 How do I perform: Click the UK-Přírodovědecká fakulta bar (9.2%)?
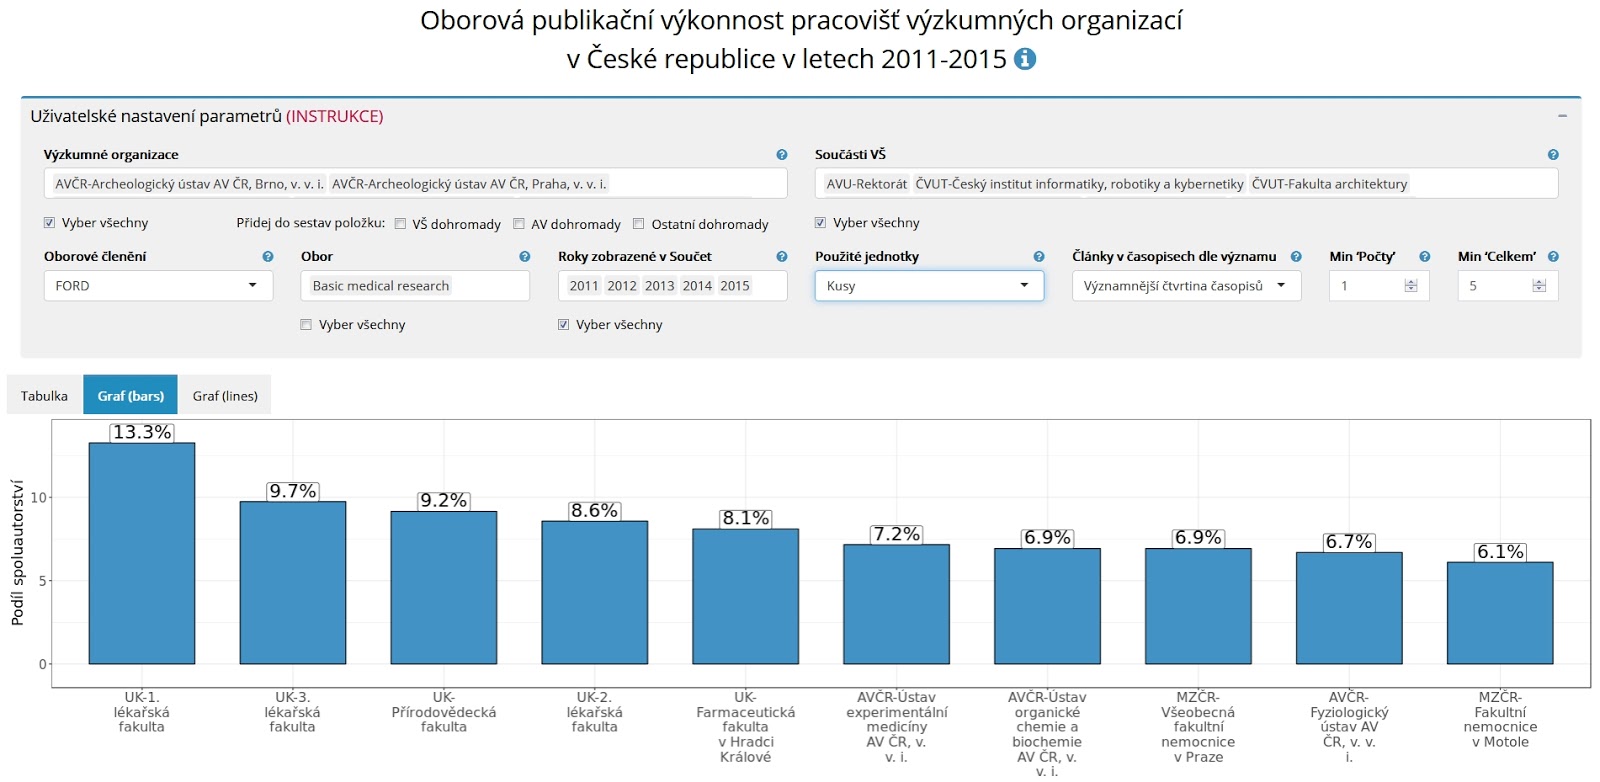click(444, 588)
